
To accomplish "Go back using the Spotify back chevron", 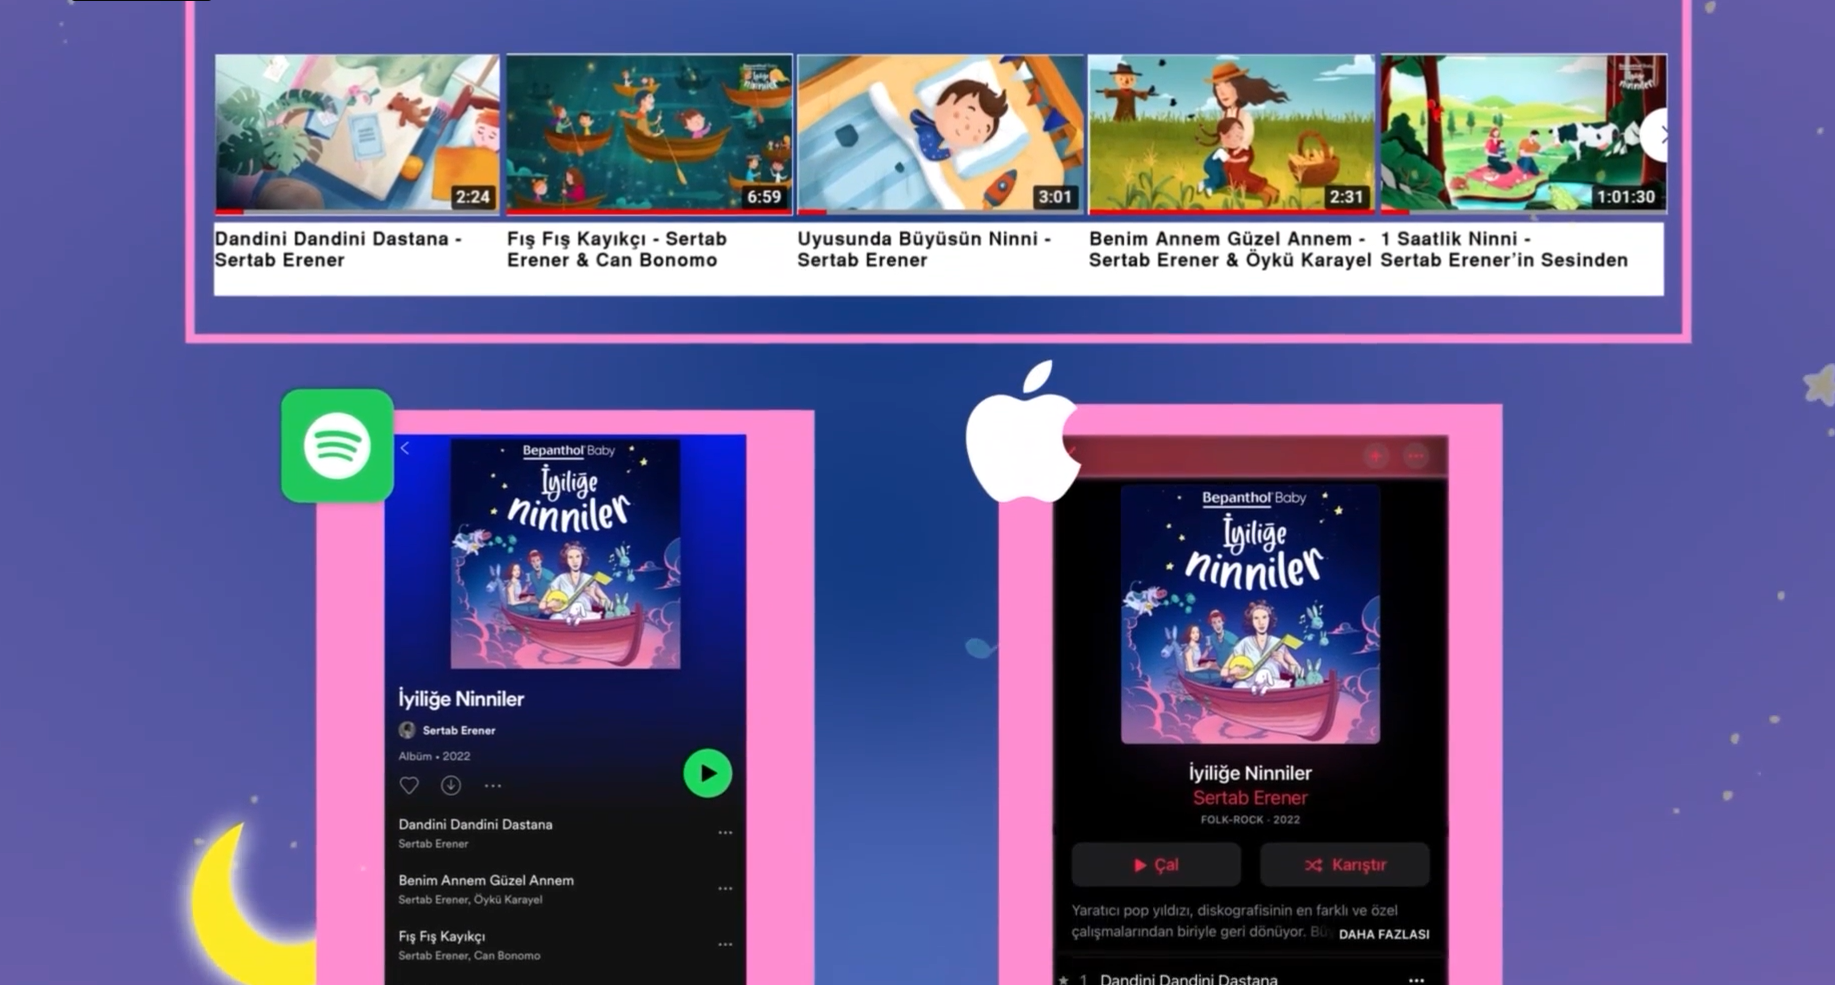I will 405,448.
